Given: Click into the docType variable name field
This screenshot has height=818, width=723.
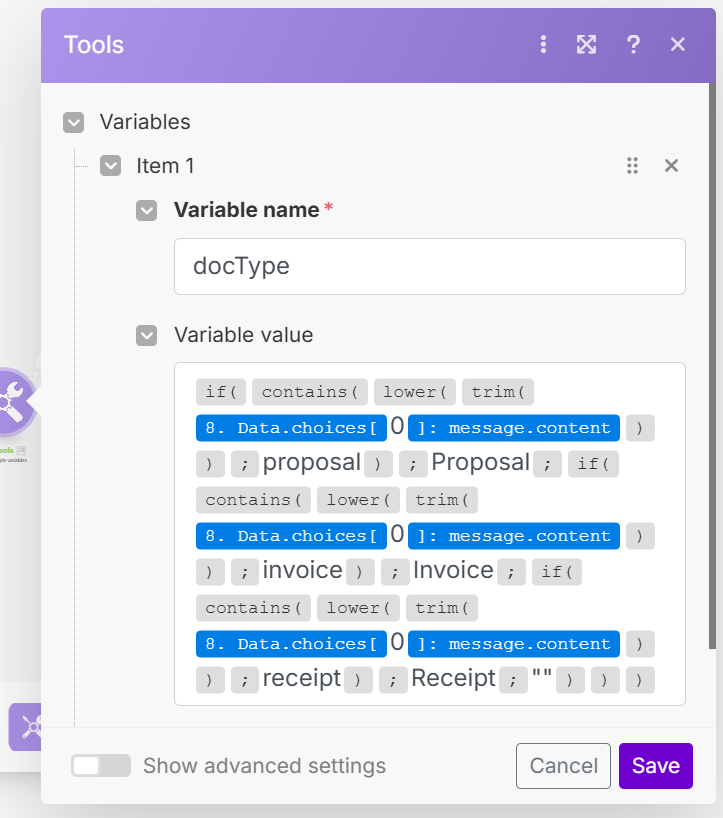Looking at the screenshot, I should (429, 266).
